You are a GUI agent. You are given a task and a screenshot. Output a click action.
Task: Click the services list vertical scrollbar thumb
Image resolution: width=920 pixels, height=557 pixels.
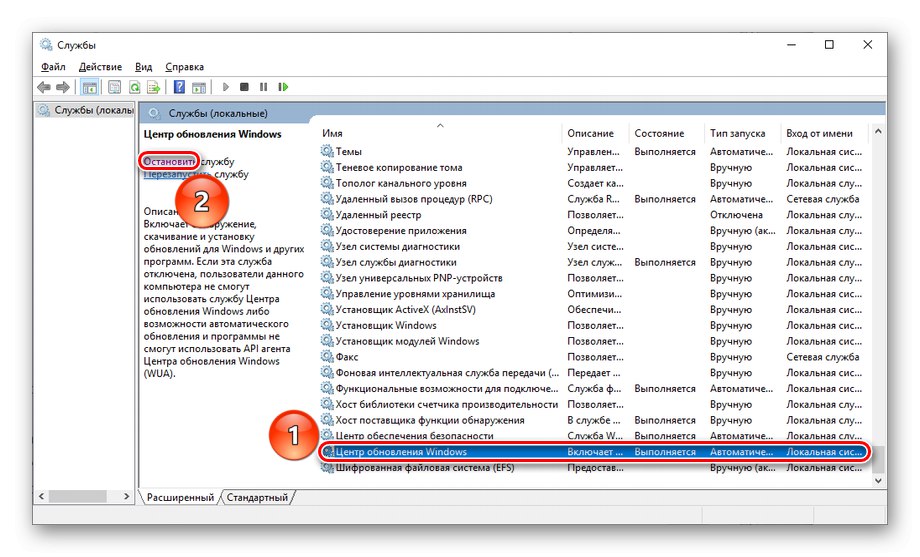pos(878,462)
